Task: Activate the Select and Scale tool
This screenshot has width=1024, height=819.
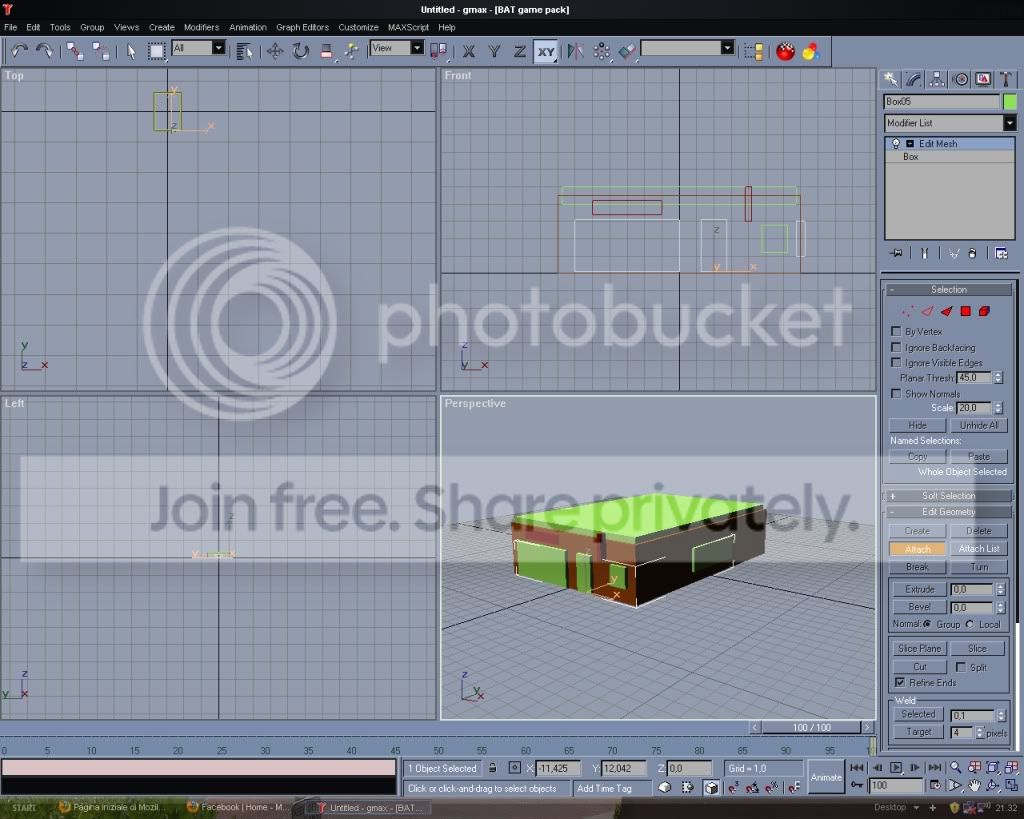Action: 327,51
